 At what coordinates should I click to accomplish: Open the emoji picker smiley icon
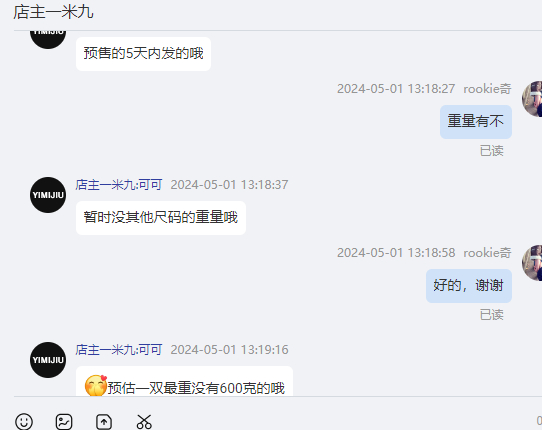click(24, 421)
